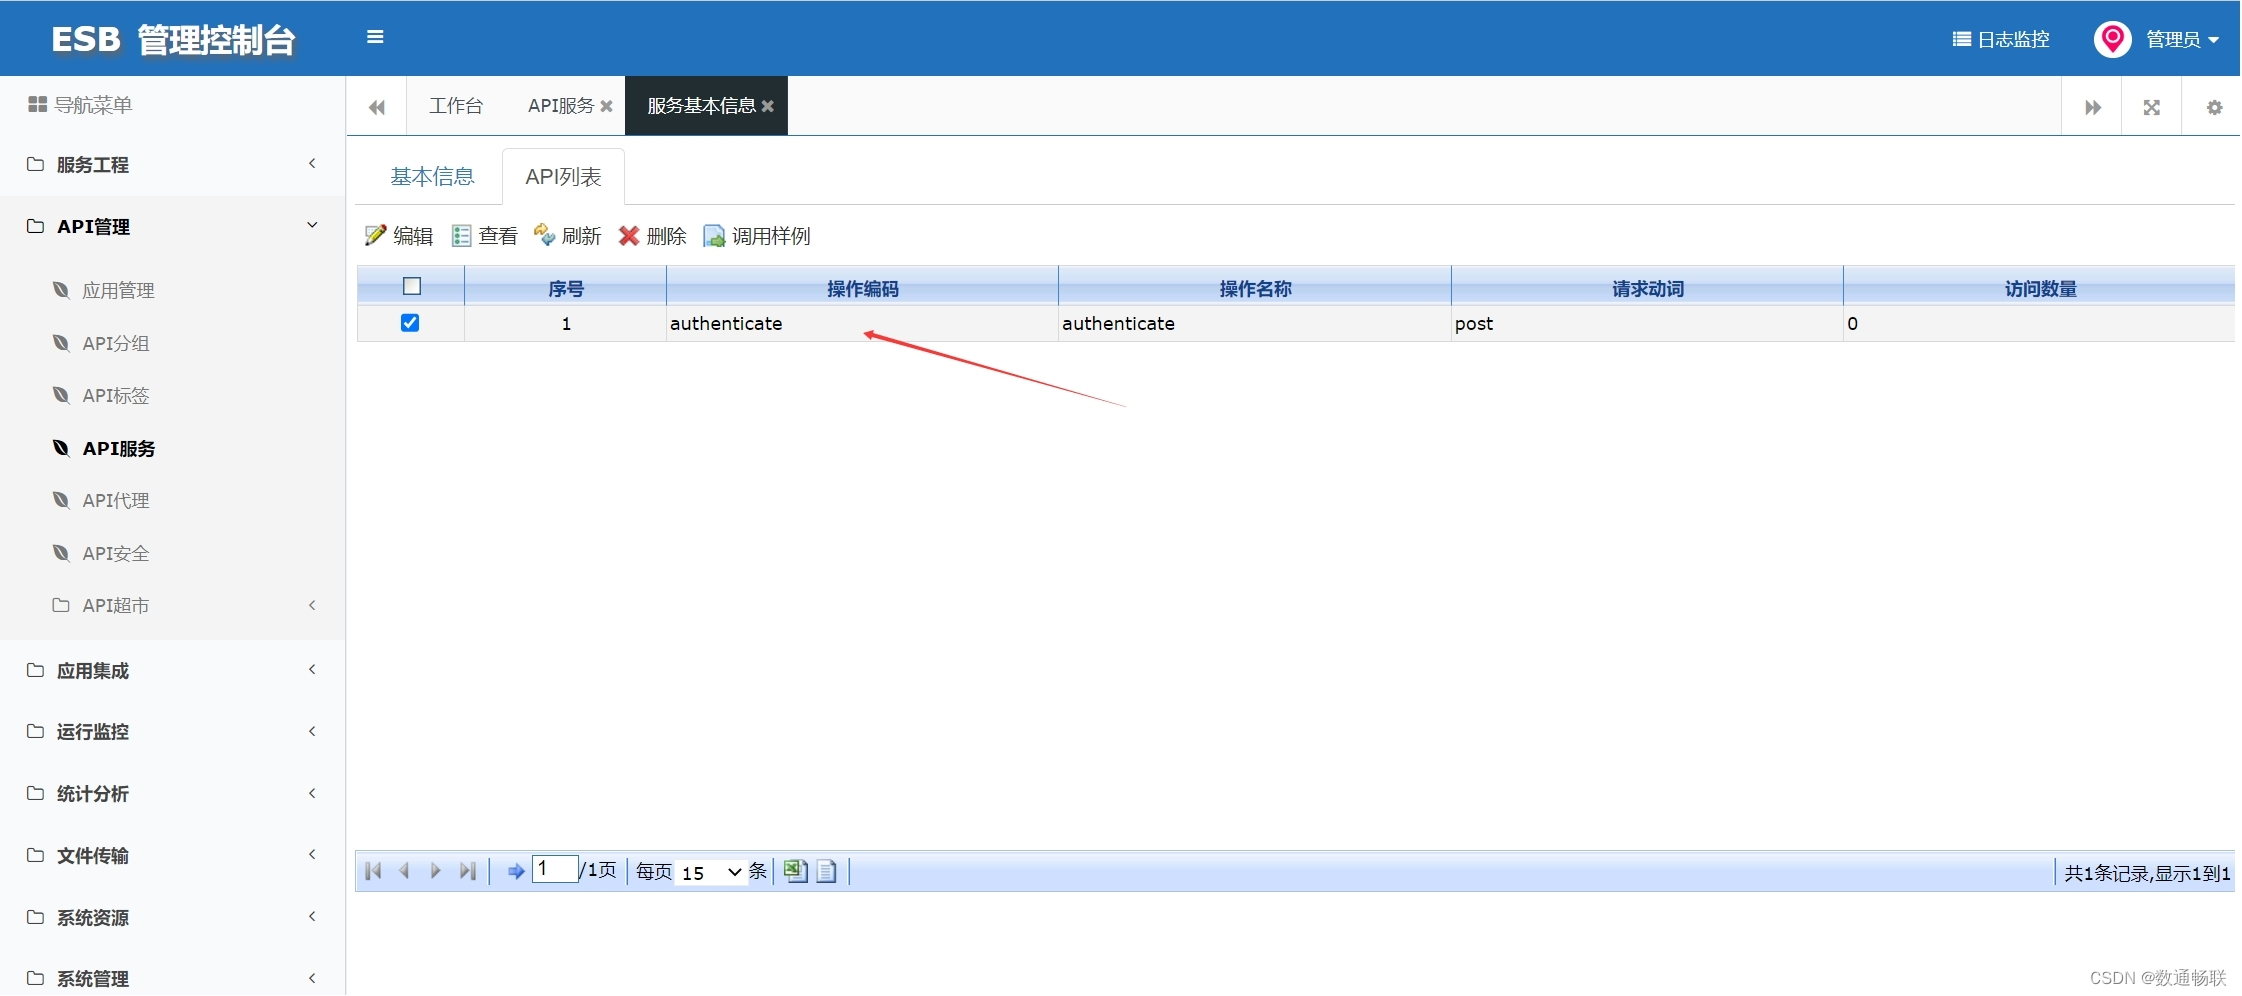This screenshot has width=2242, height=996.
Task: Open 应用管理 in the sidebar
Action: tap(118, 290)
